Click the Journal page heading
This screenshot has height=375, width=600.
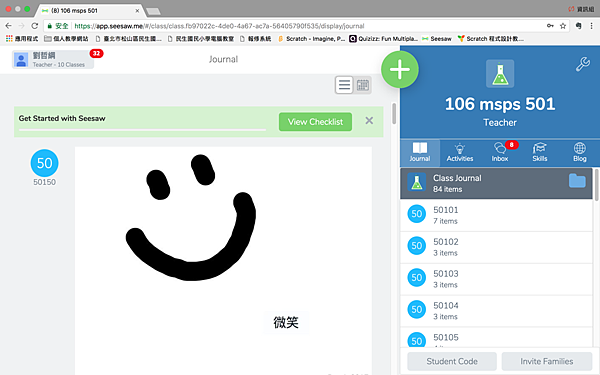point(223,59)
